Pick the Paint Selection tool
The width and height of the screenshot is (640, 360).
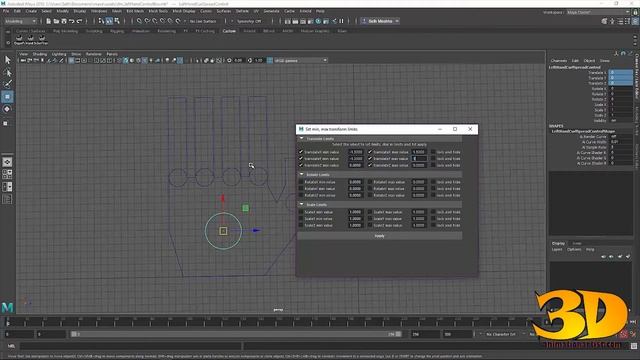click(x=7, y=84)
